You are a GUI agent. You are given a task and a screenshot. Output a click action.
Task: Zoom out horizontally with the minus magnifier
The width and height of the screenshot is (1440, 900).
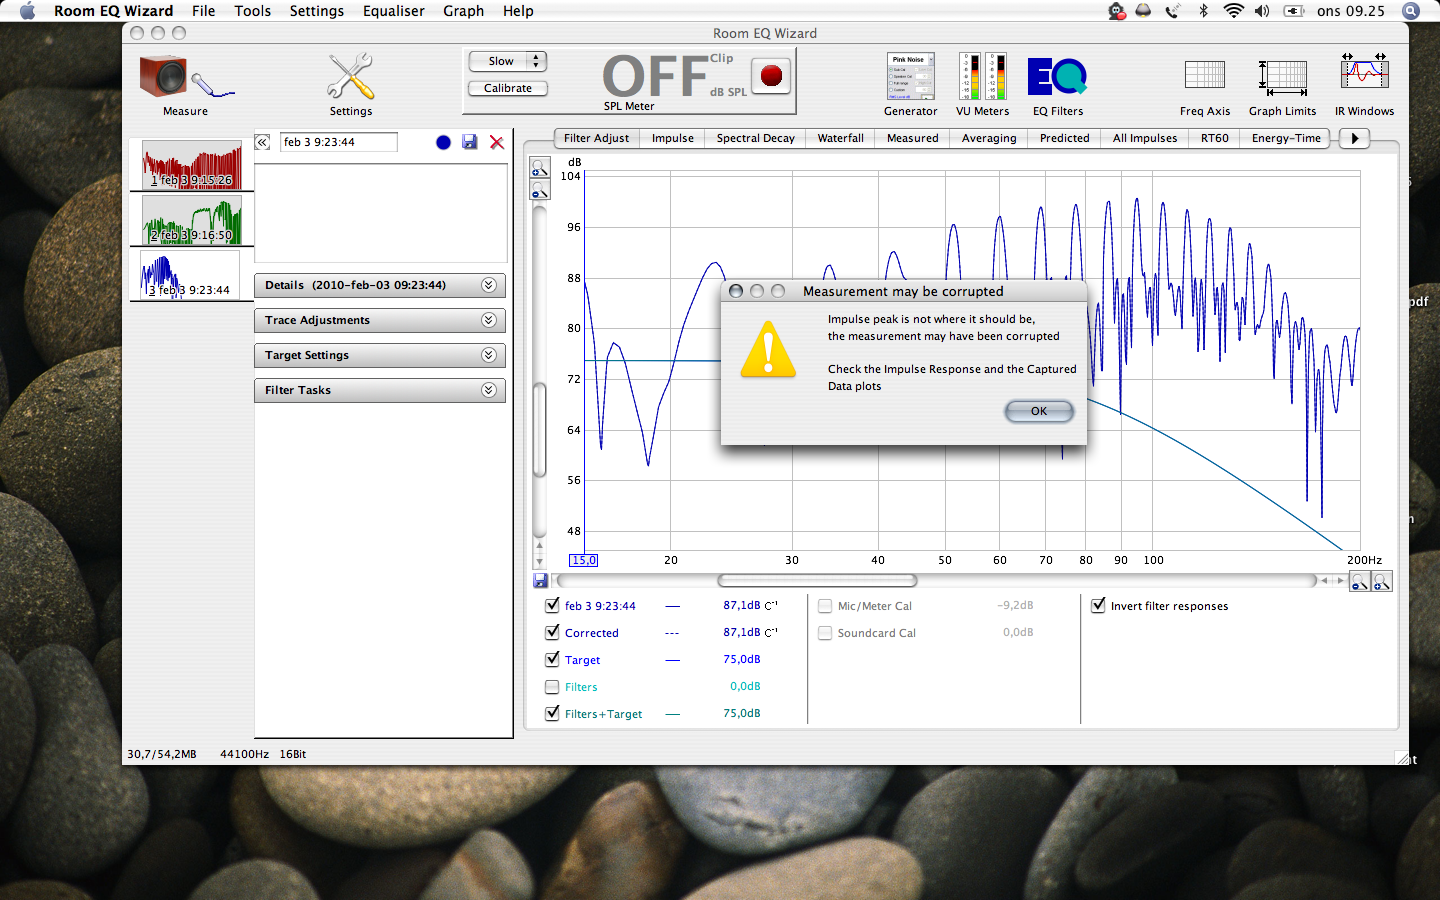(1360, 582)
